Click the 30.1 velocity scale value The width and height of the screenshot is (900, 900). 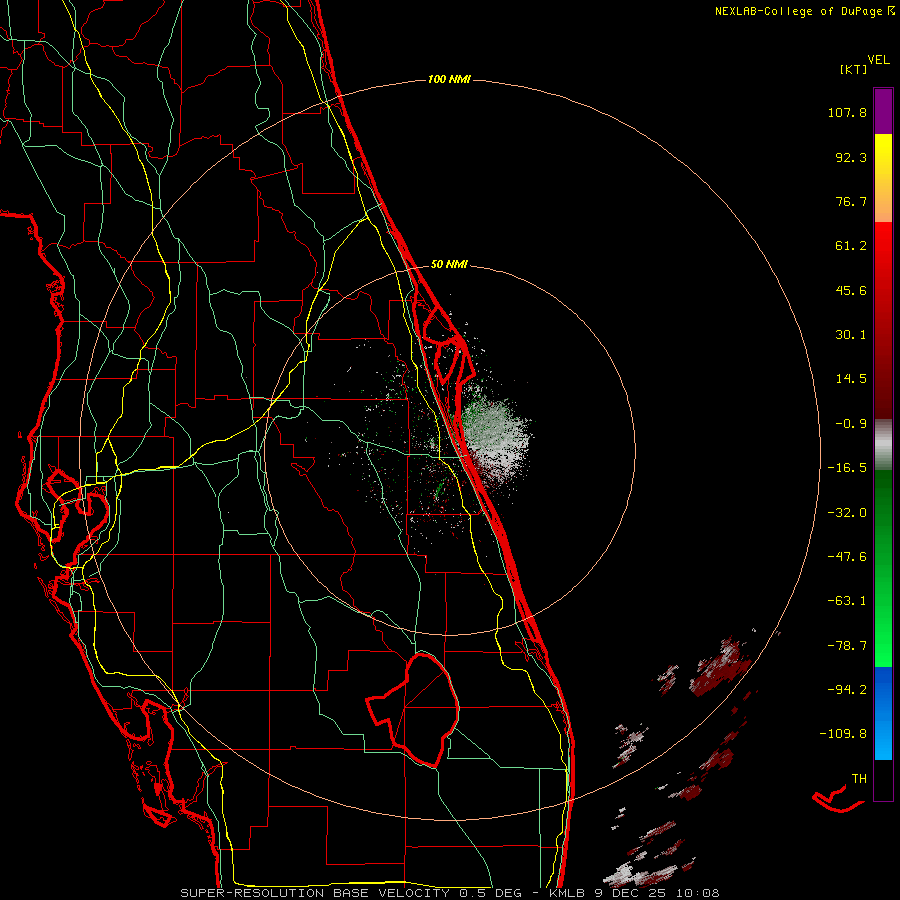pos(851,335)
